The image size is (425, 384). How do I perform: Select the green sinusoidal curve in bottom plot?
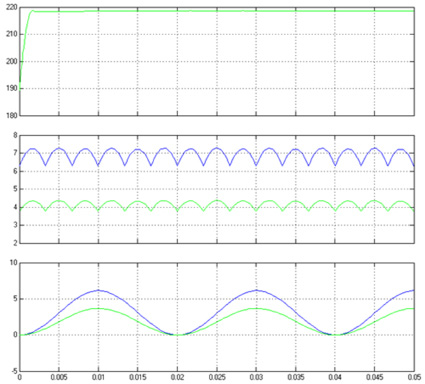pyautogui.click(x=256, y=308)
